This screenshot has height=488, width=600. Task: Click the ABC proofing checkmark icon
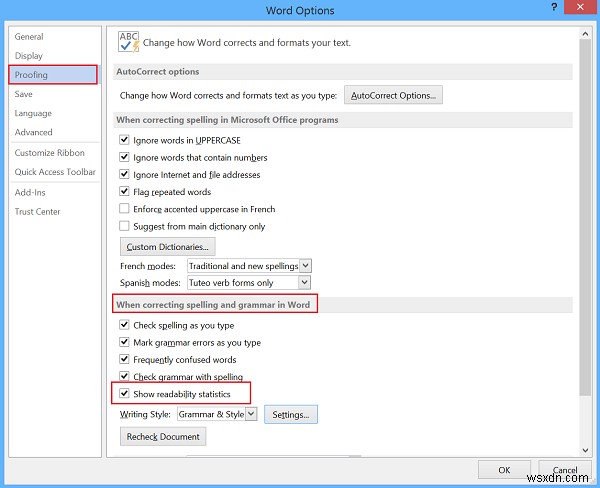(128, 42)
